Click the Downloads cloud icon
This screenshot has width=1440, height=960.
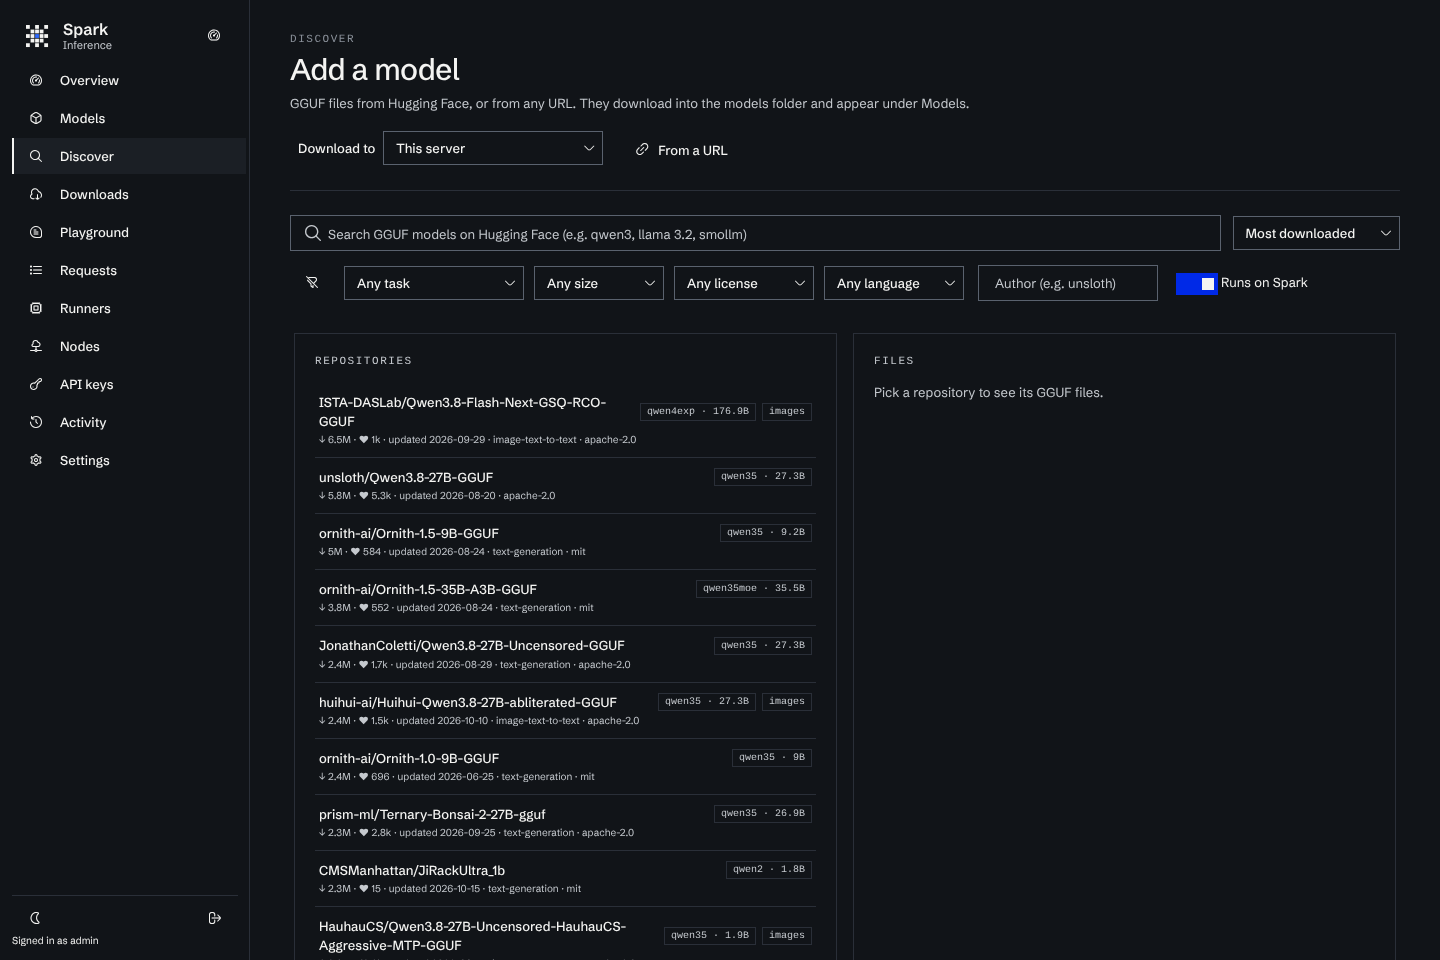pyautogui.click(x=36, y=194)
